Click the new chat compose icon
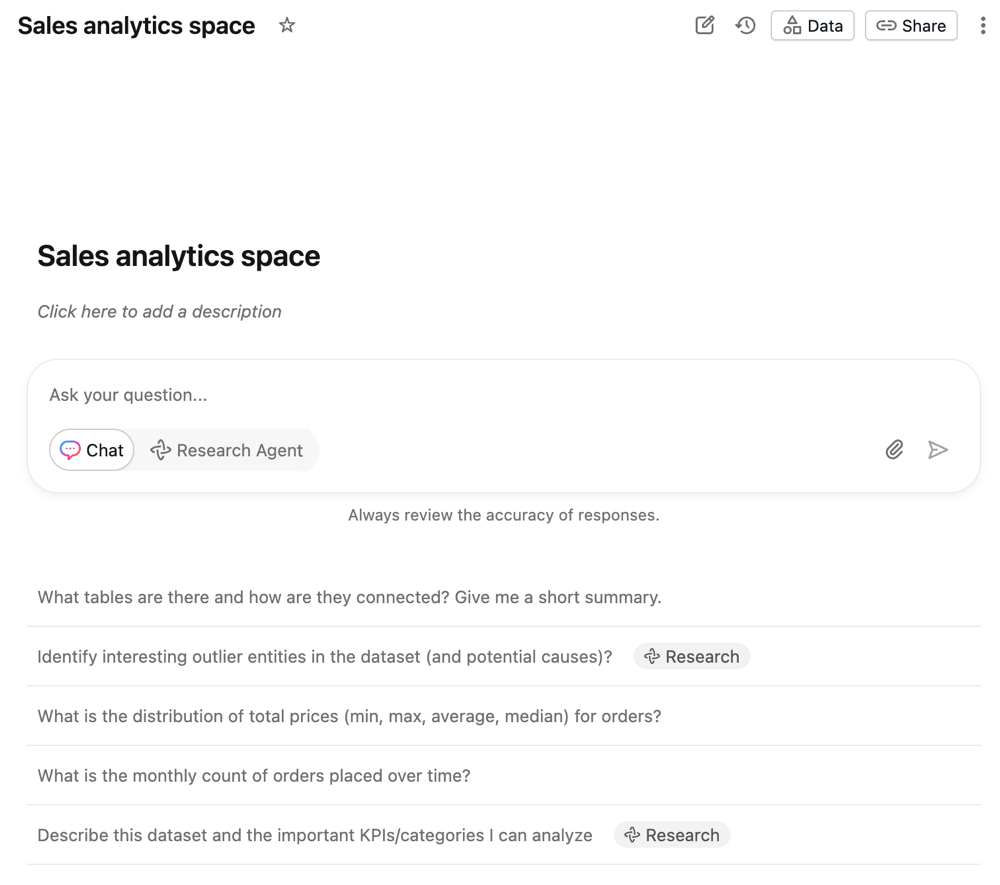This screenshot has height=885, width=1000. tap(705, 26)
